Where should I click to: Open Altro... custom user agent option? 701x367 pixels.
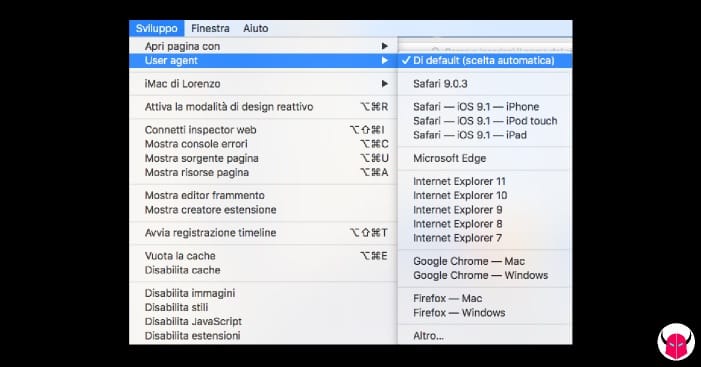pos(485,336)
